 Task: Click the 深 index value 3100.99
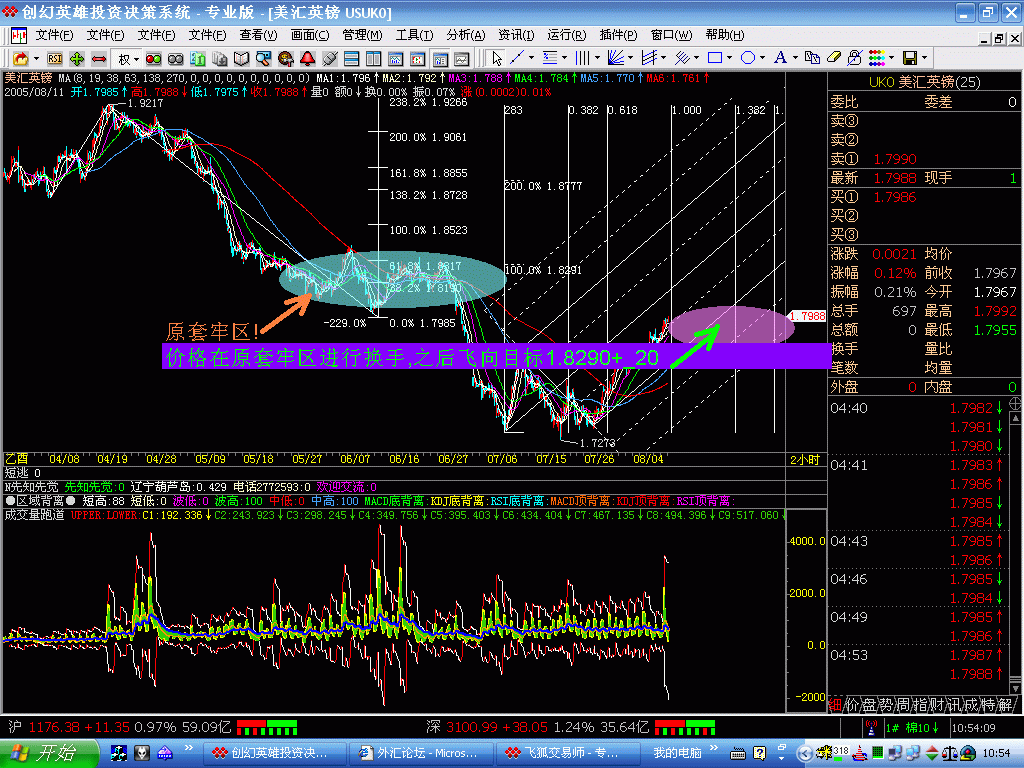pos(472,727)
